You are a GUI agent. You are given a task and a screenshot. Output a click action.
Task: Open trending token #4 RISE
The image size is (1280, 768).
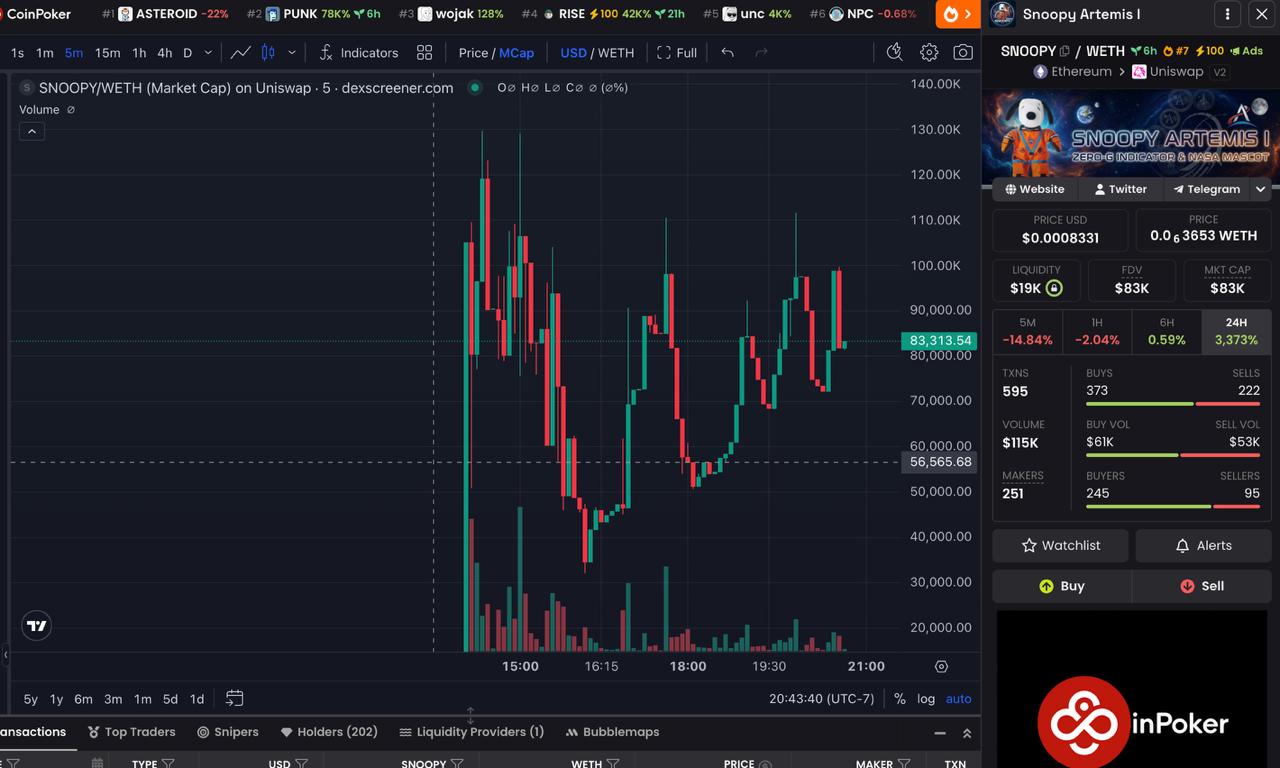click(x=604, y=14)
